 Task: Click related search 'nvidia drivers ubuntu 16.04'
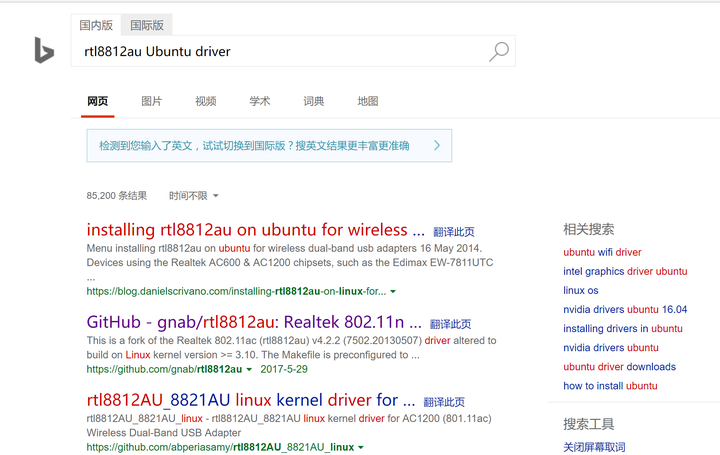click(x=625, y=309)
